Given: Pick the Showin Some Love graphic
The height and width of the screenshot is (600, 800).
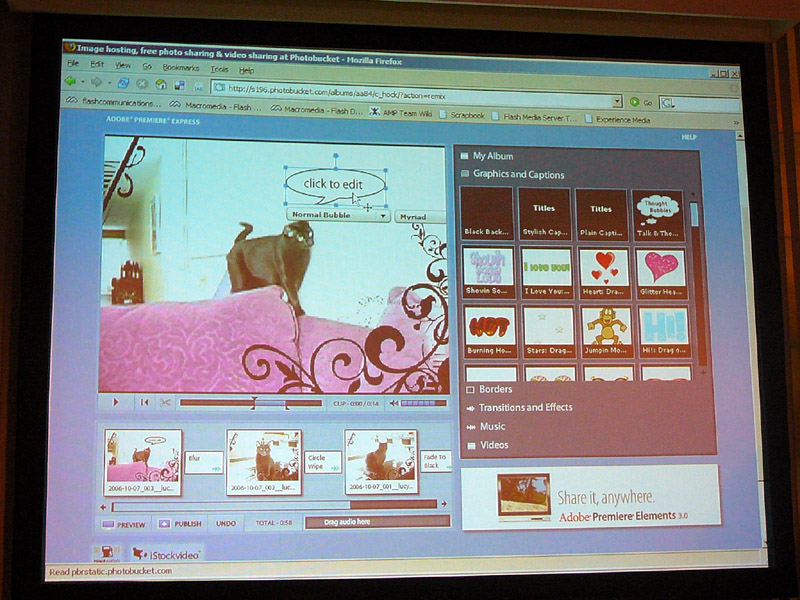Looking at the screenshot, I should pyautogui.click(x=489, y=272).
